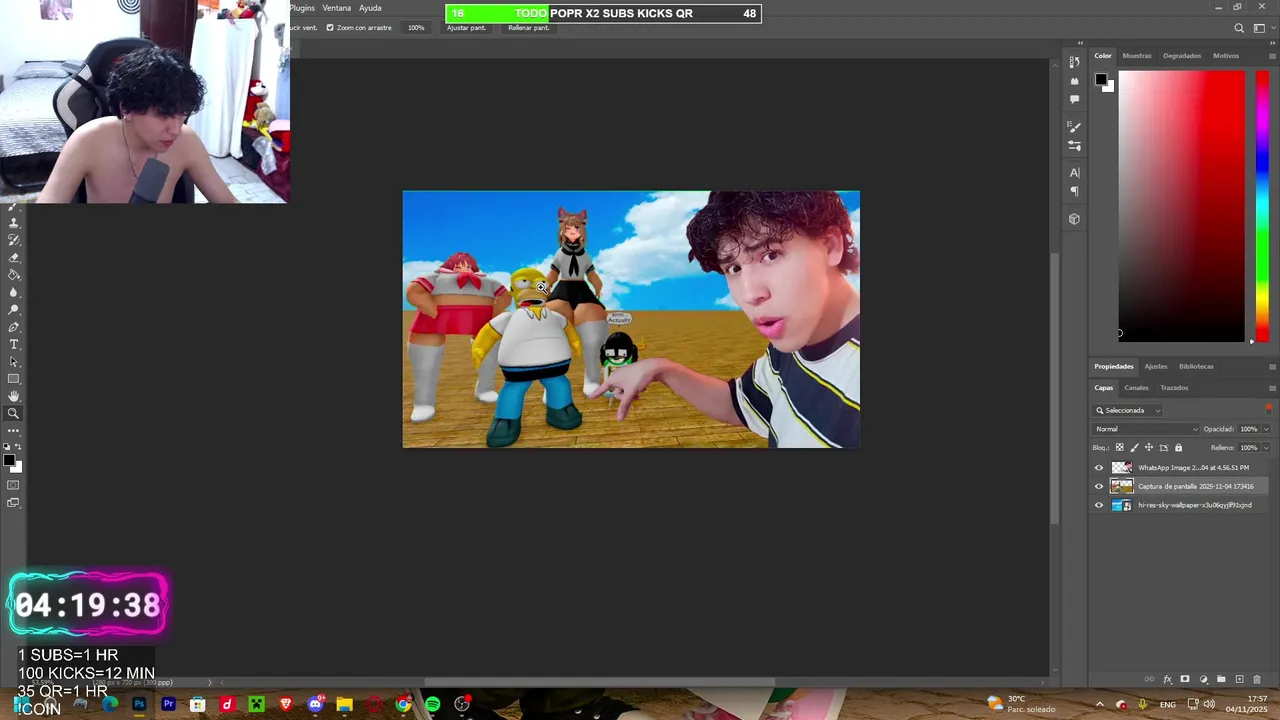
Task: Select the Eraser tool
Action: (14, 258)
